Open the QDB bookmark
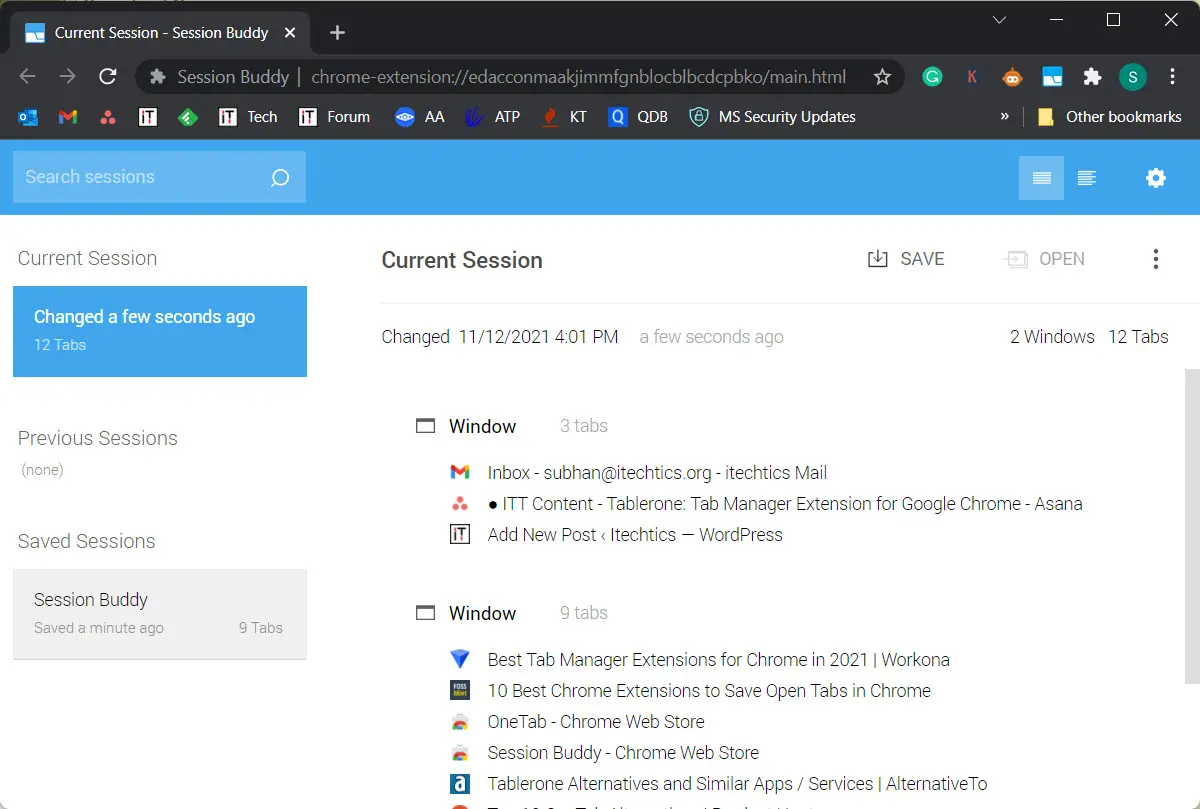The width and height of the screenshot is (1200, 809). click(639, 117)
